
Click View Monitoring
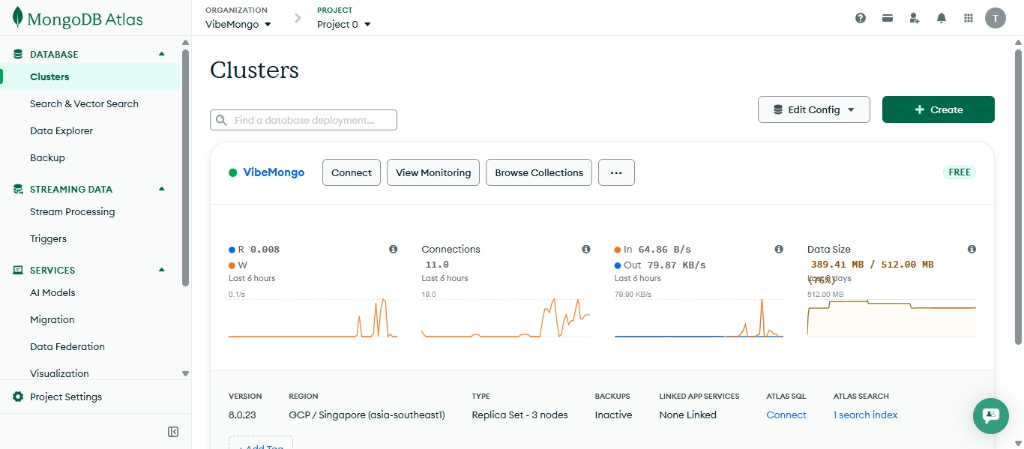[433, 173]
